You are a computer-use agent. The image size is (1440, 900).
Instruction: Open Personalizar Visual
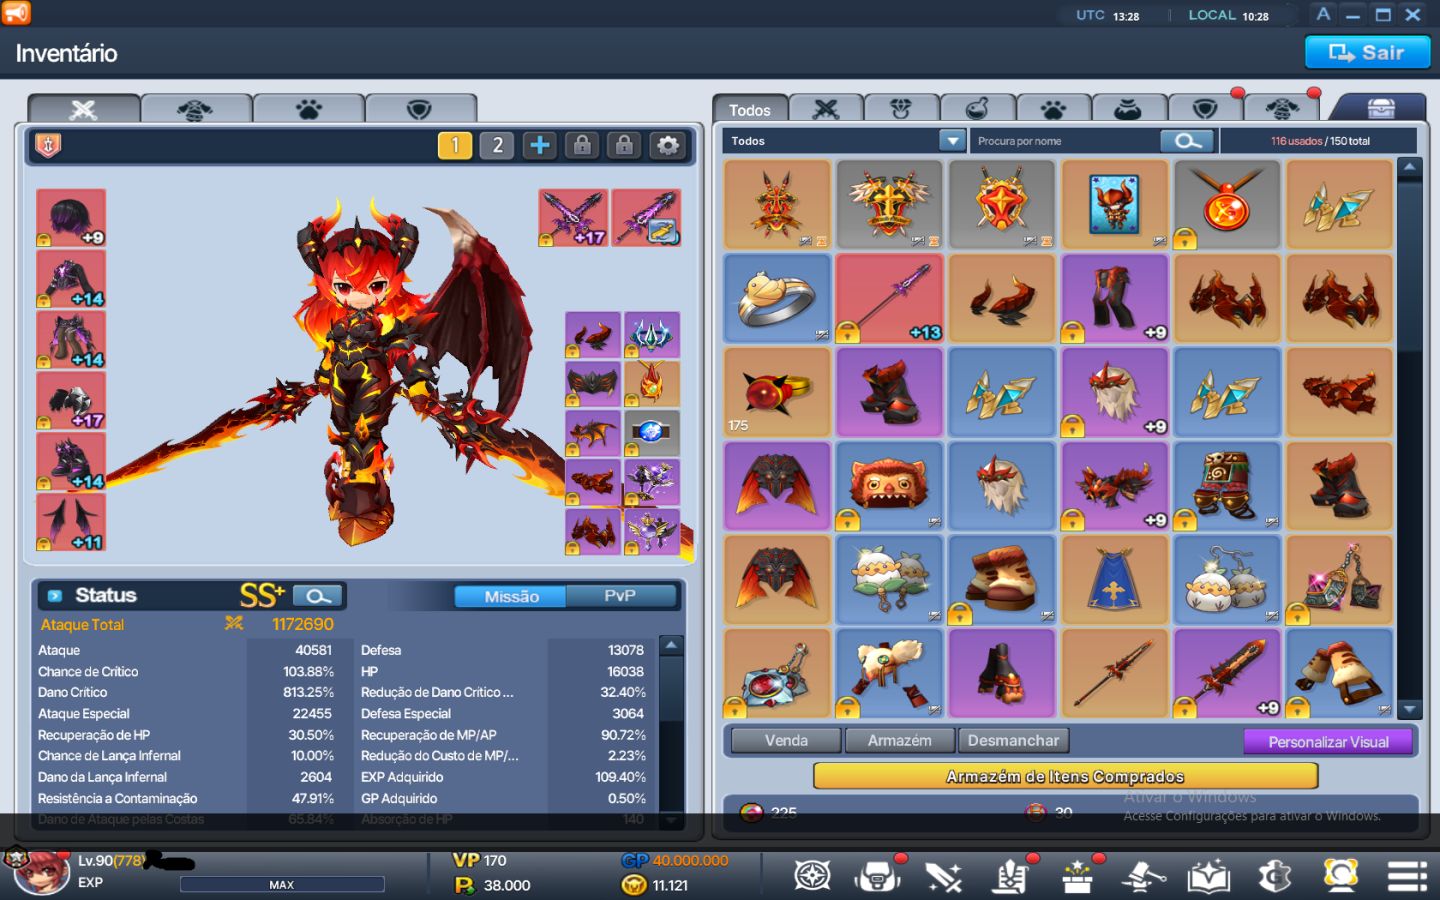[1328, 742]
